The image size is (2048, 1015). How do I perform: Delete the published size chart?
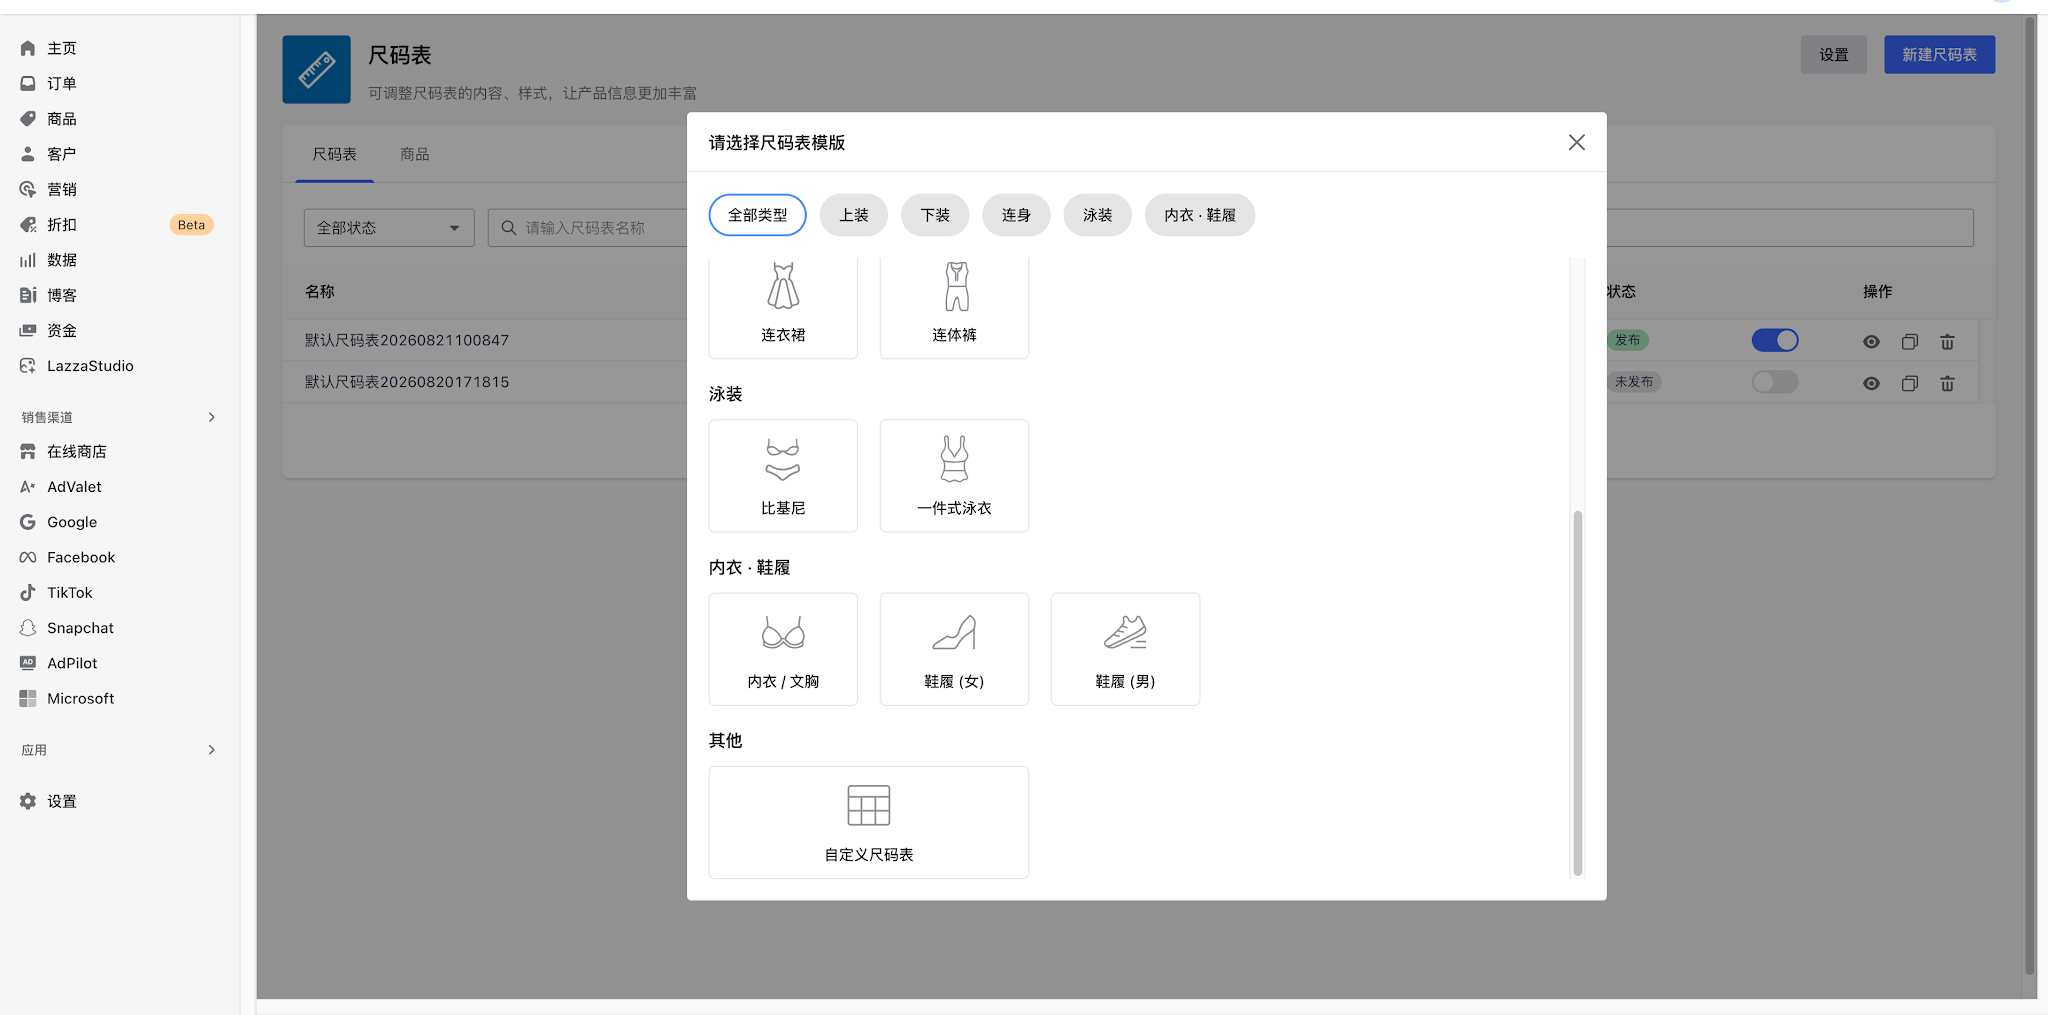coord(1947,342)
